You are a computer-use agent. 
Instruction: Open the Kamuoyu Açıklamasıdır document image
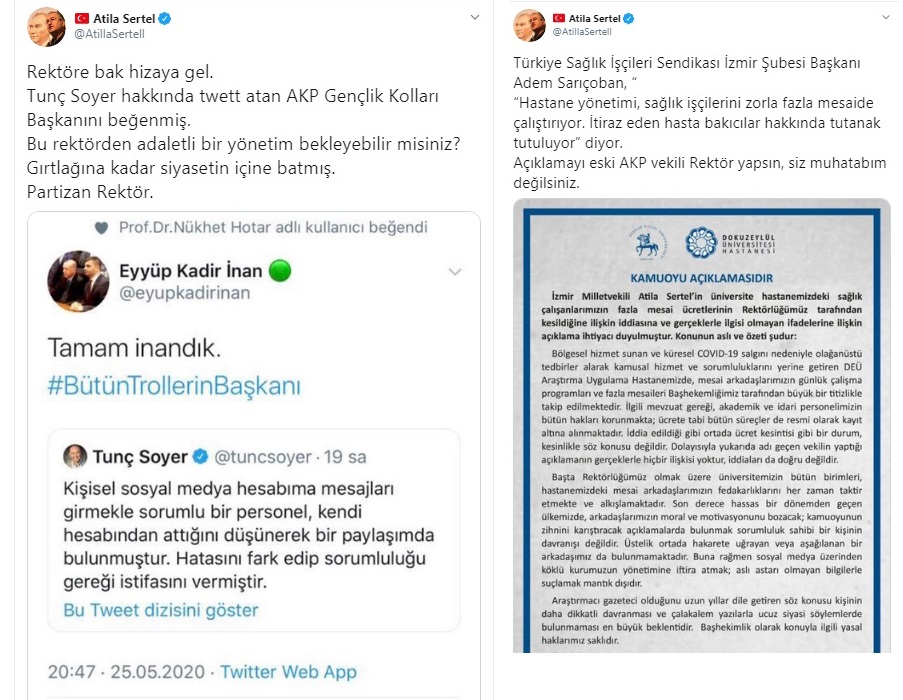pos(702,425)
